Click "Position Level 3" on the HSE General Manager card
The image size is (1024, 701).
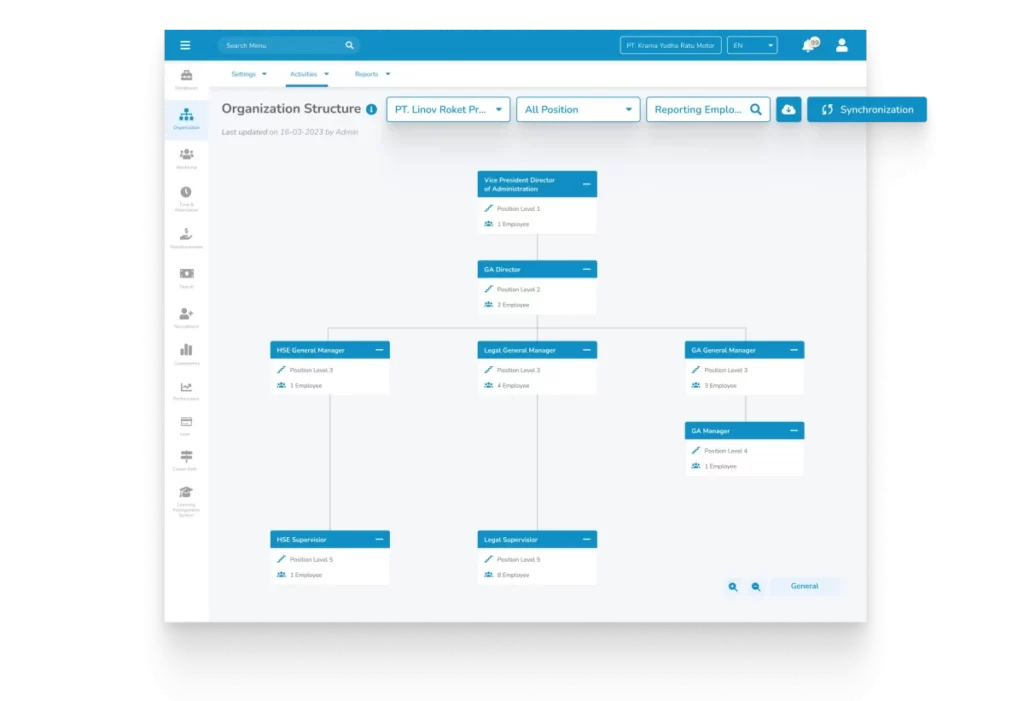pyautogui.click(x=312, y=370)
